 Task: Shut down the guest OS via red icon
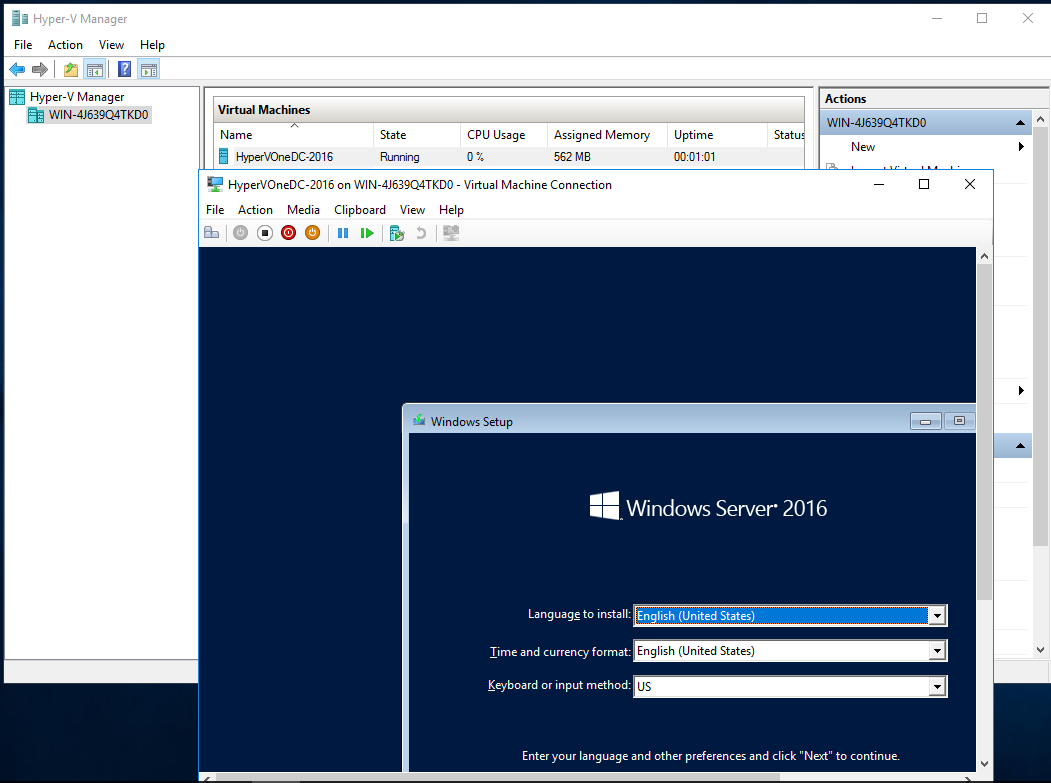(288, 232)
